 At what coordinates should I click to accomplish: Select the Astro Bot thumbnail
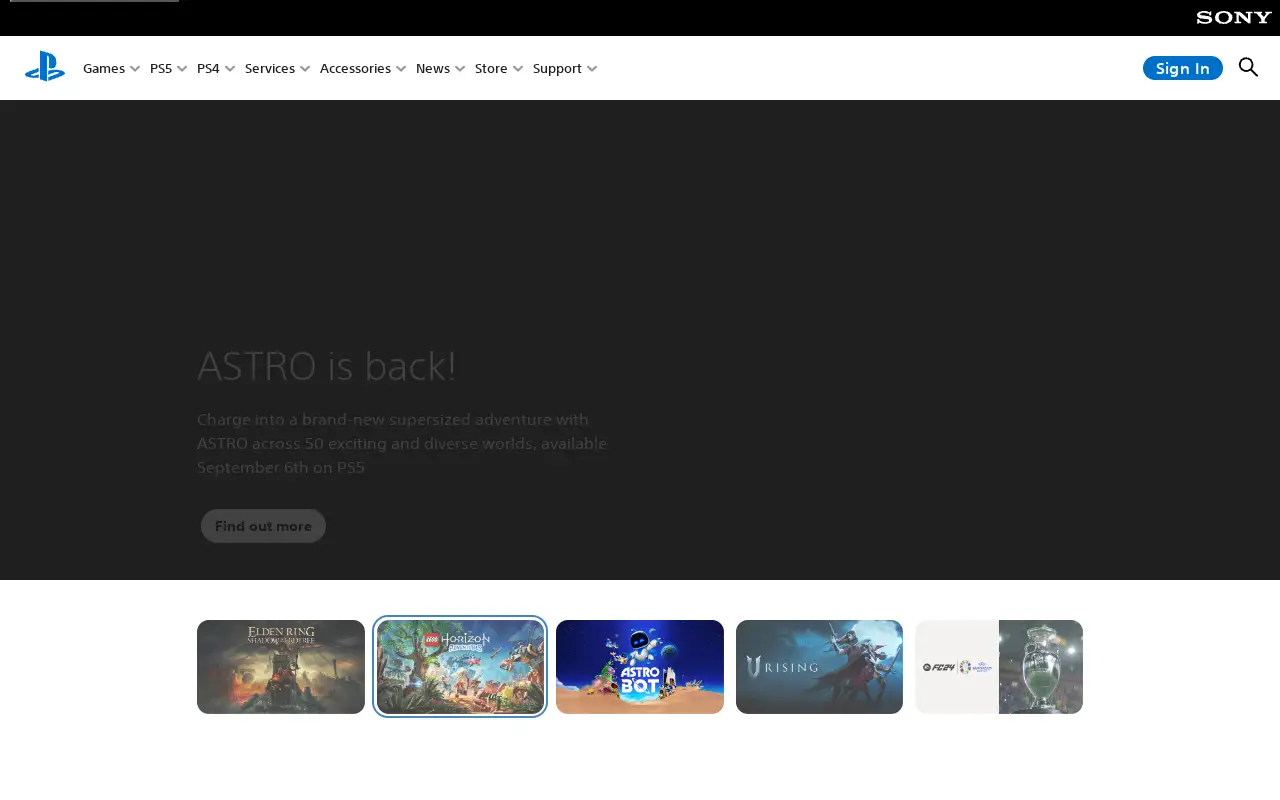(x=640, y=667)
